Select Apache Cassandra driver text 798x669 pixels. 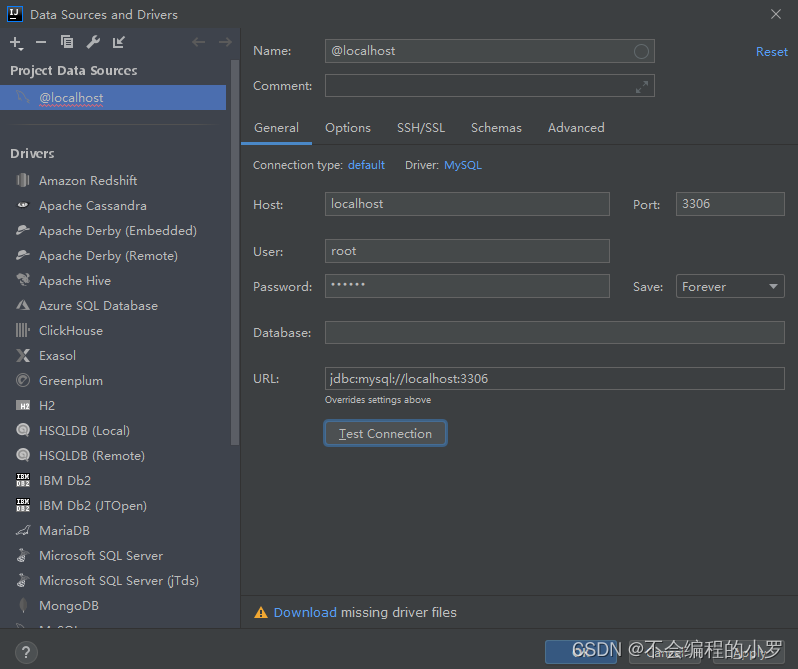(x=93, y=206)
